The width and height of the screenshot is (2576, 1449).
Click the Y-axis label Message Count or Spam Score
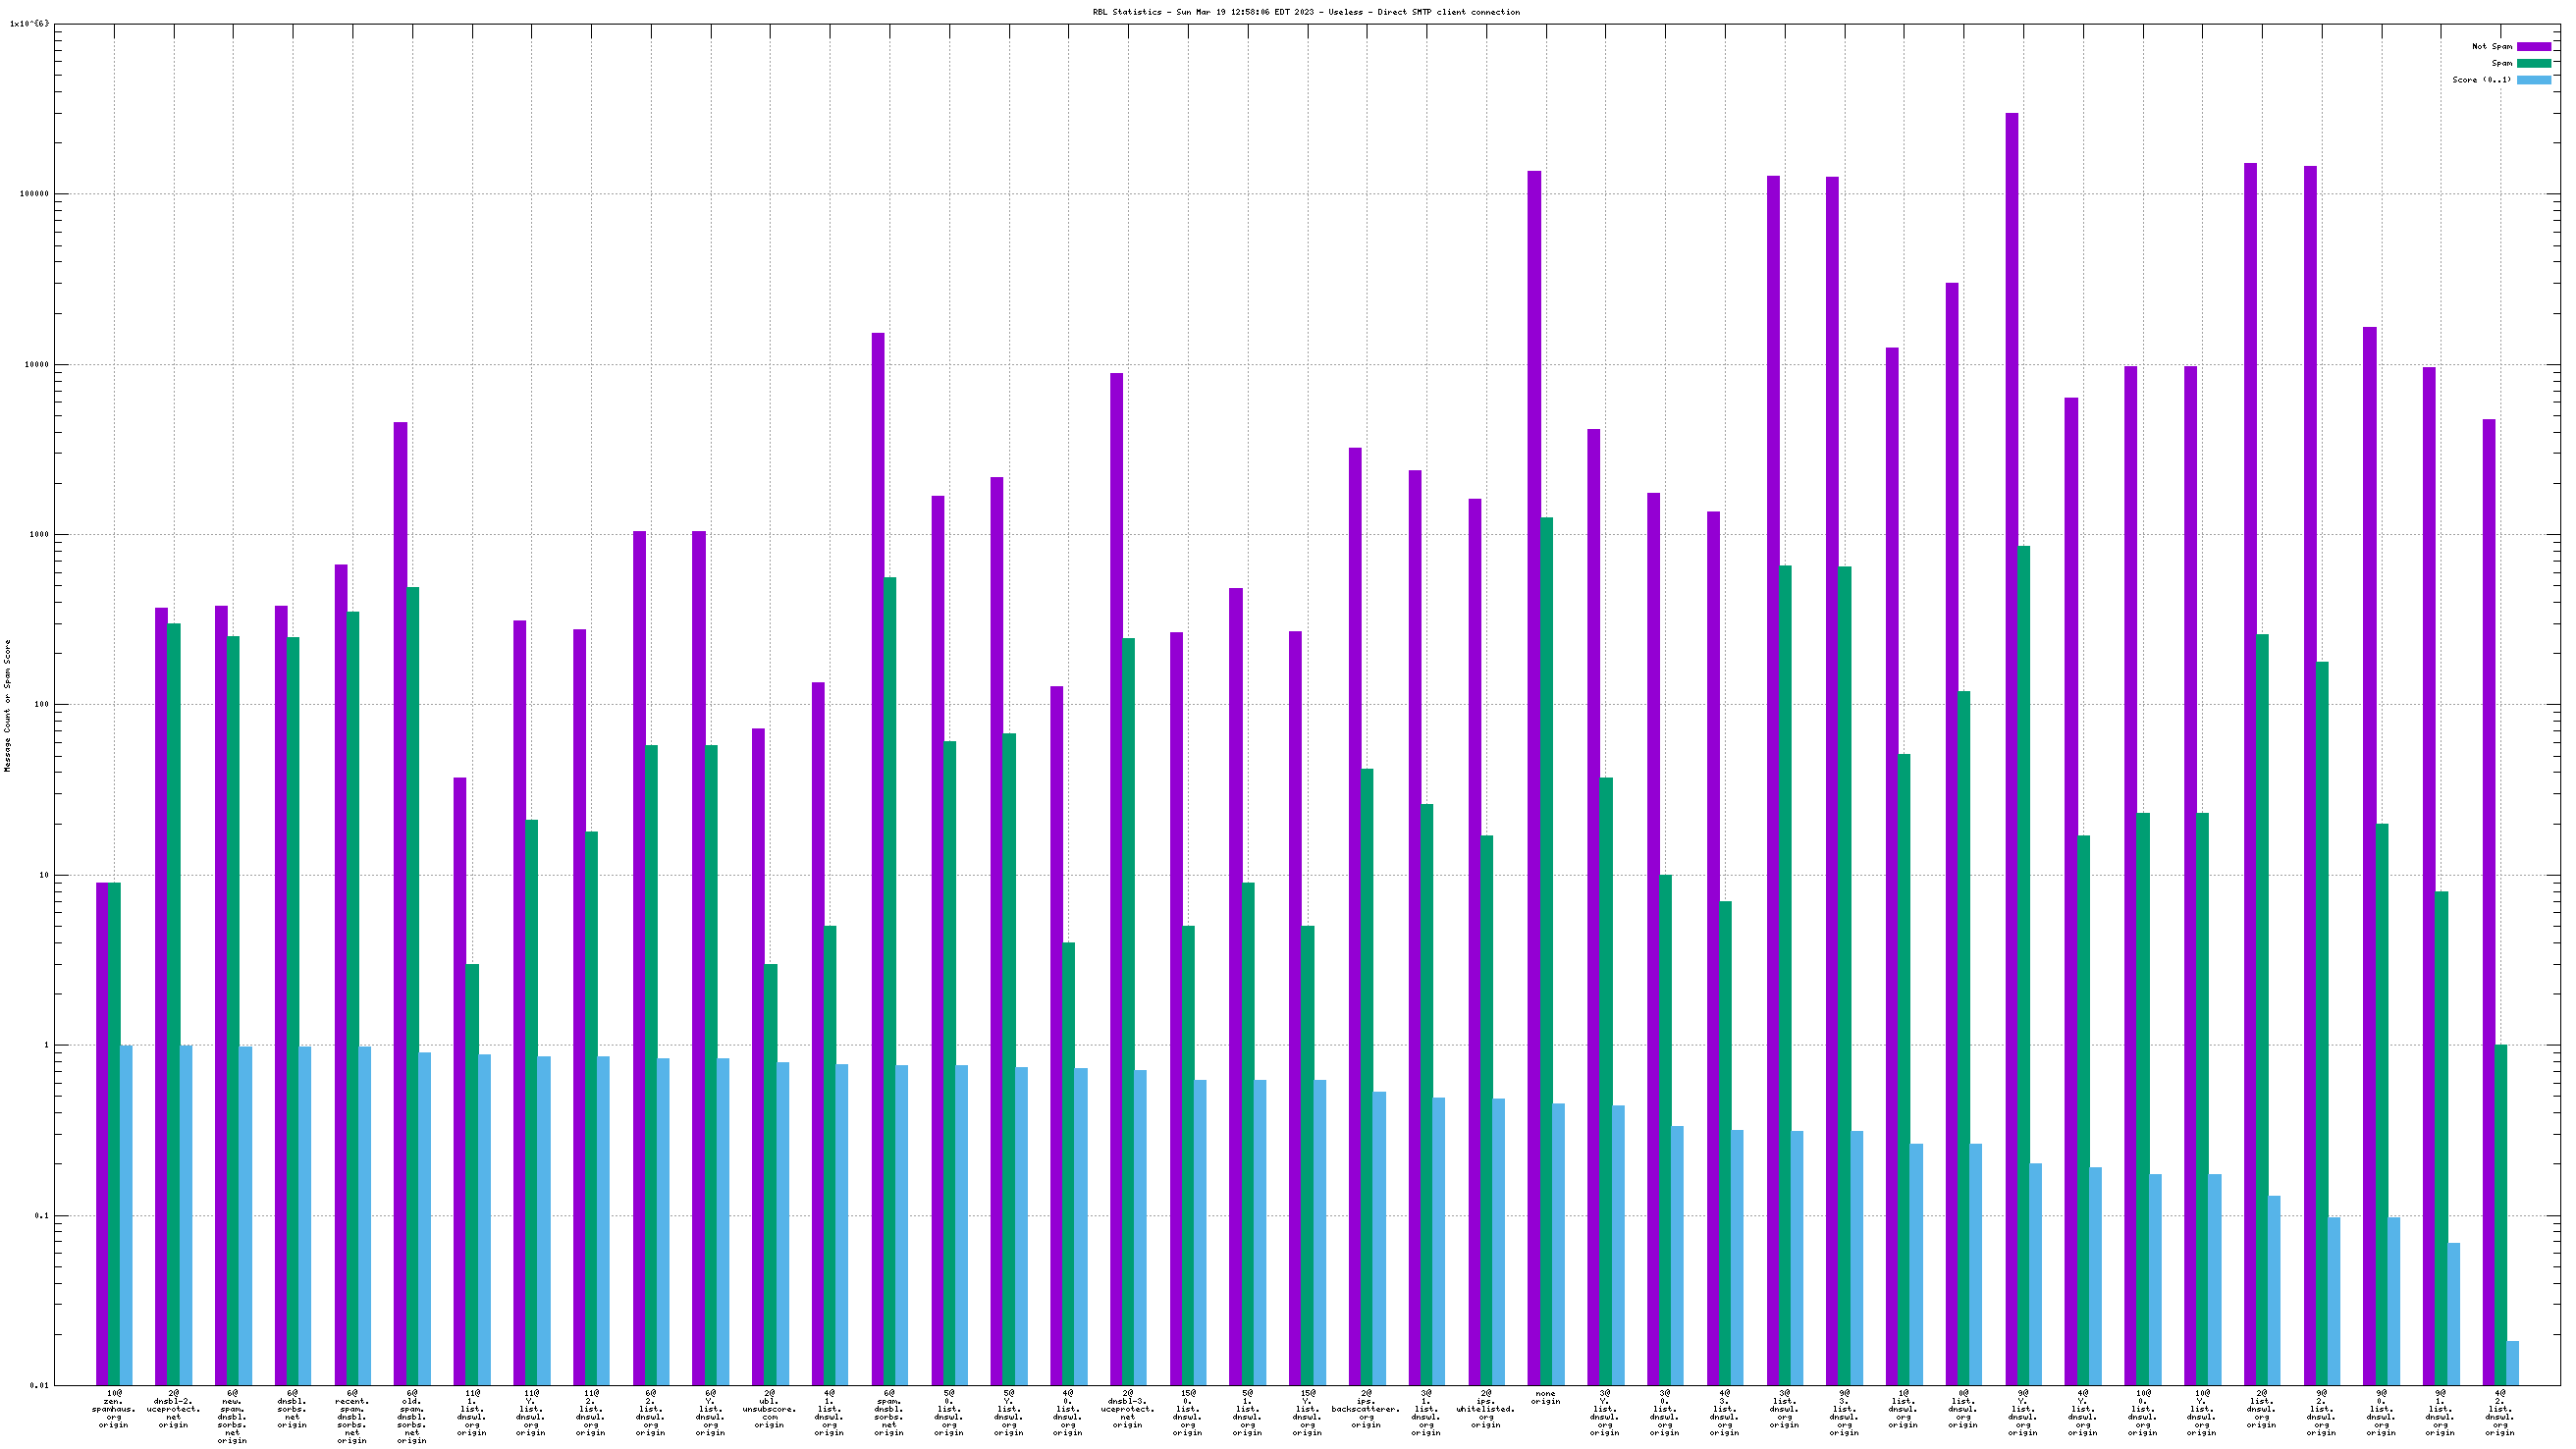coord(8,706)
